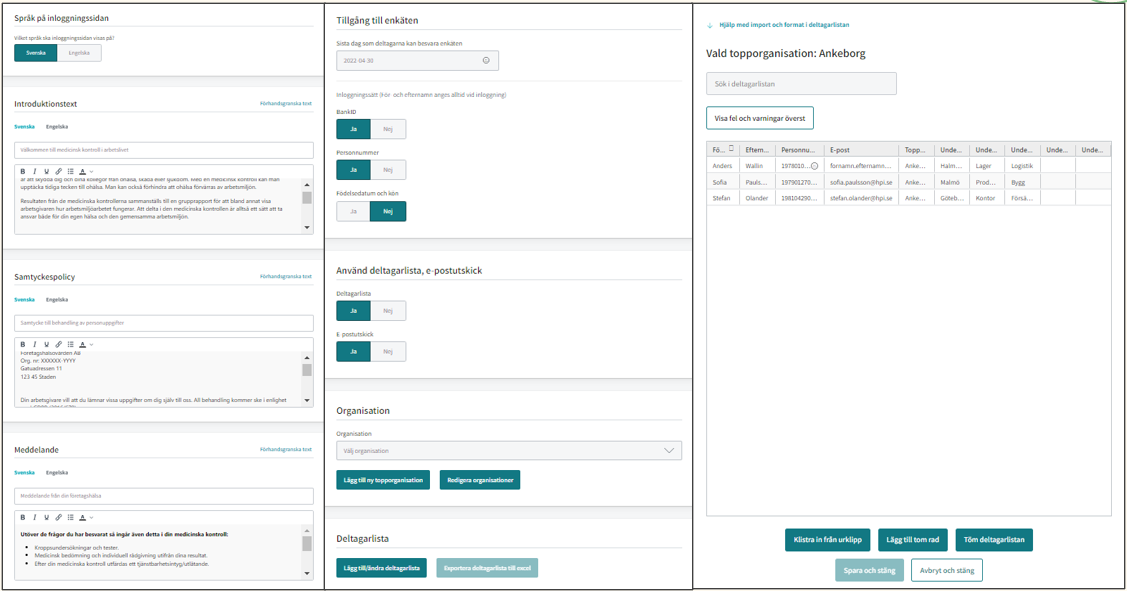Switch Introduktionstext to Svenska tab
This screenshot has height=591, width=1127.
coord(24,127)
